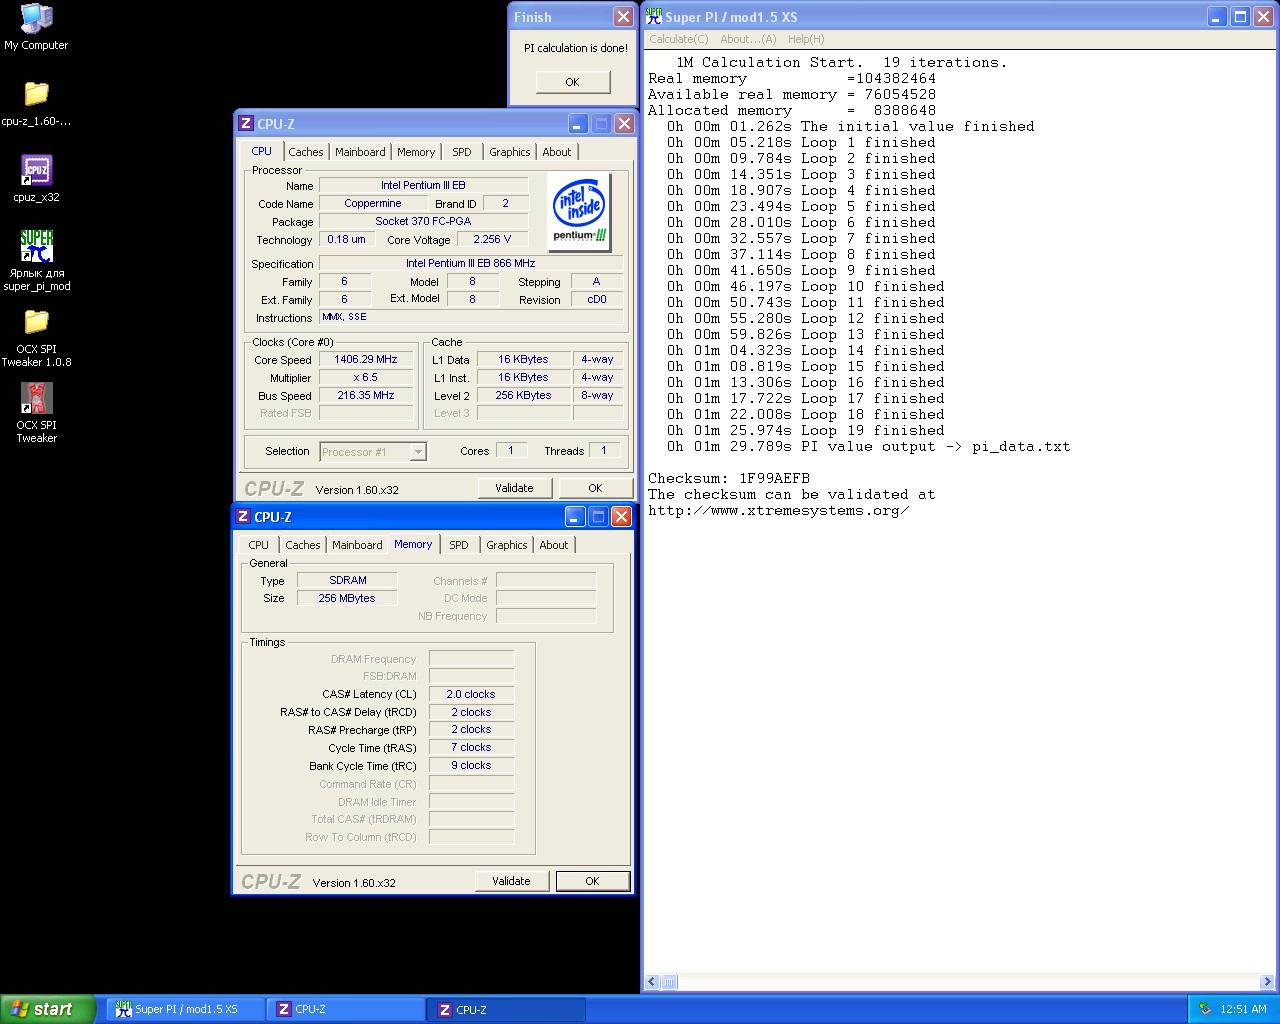
Task: Click the Intel Inside Pentium III logo
Action: [x=580, y=212]
